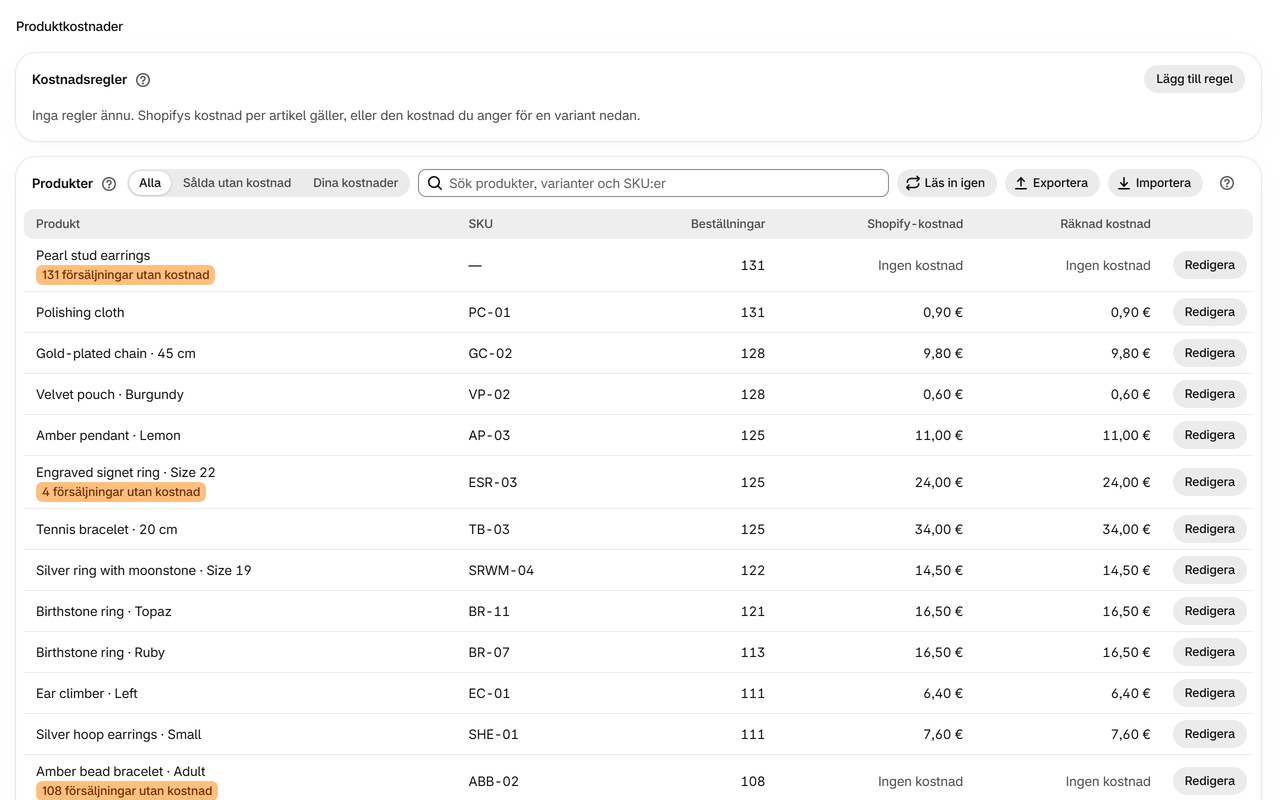This screenshot has width=1280, height=800.
Task: Click the magnifier icon in search field
Action: pos(435,183)
